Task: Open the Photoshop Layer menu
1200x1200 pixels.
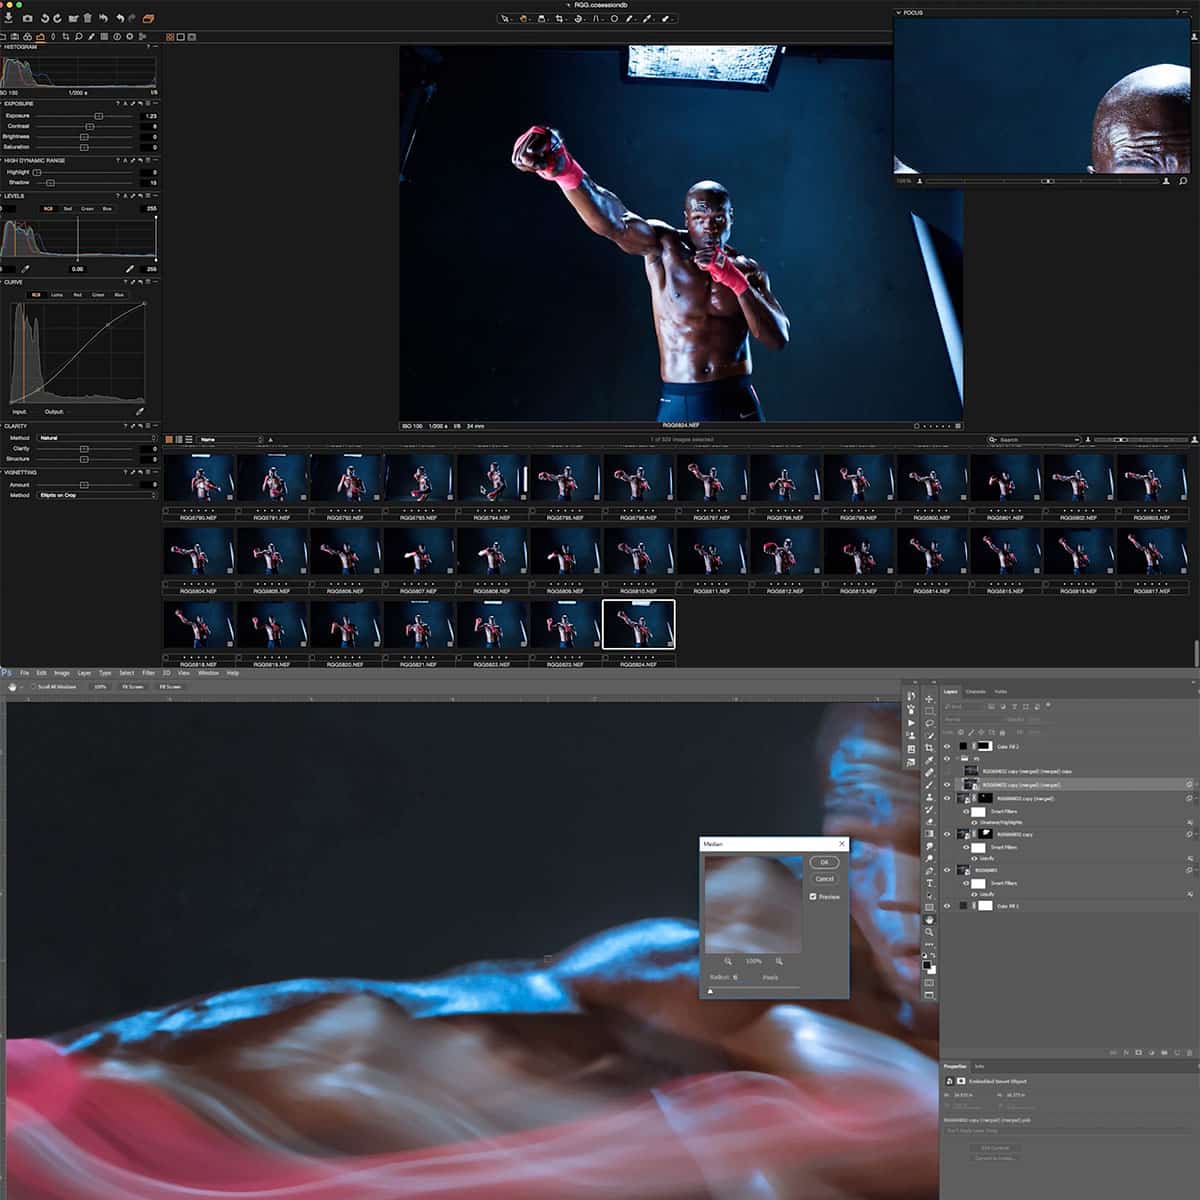Action: point(84,673)
